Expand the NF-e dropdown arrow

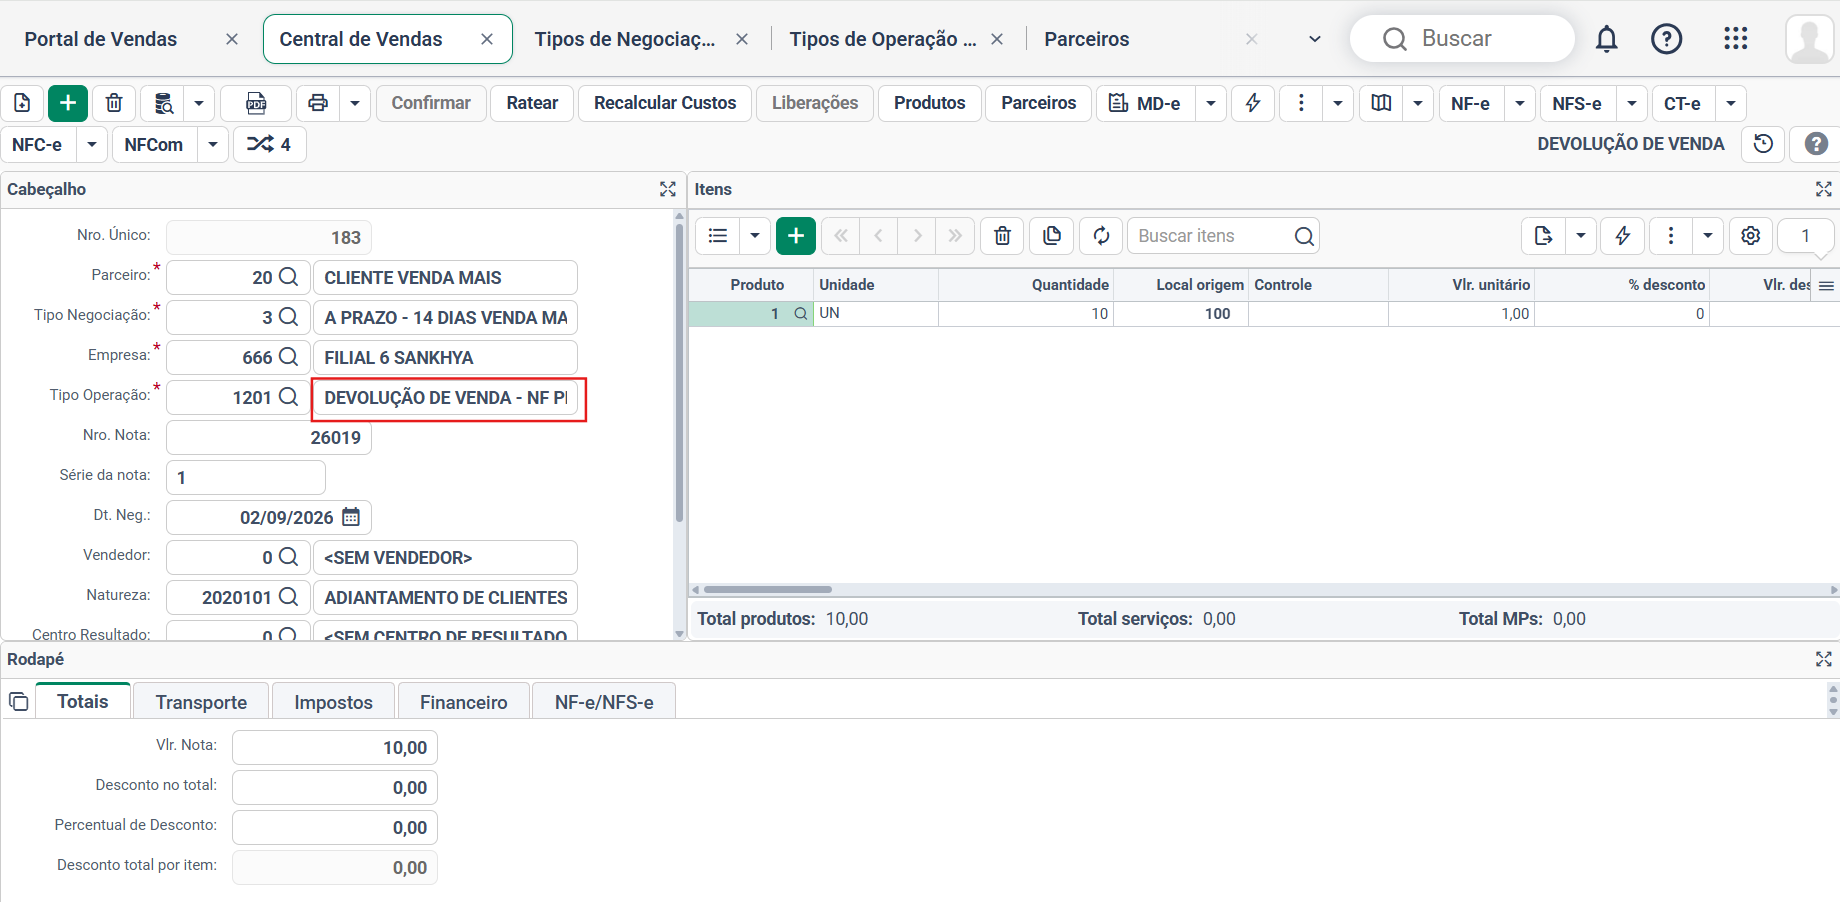coord(1520,103)
